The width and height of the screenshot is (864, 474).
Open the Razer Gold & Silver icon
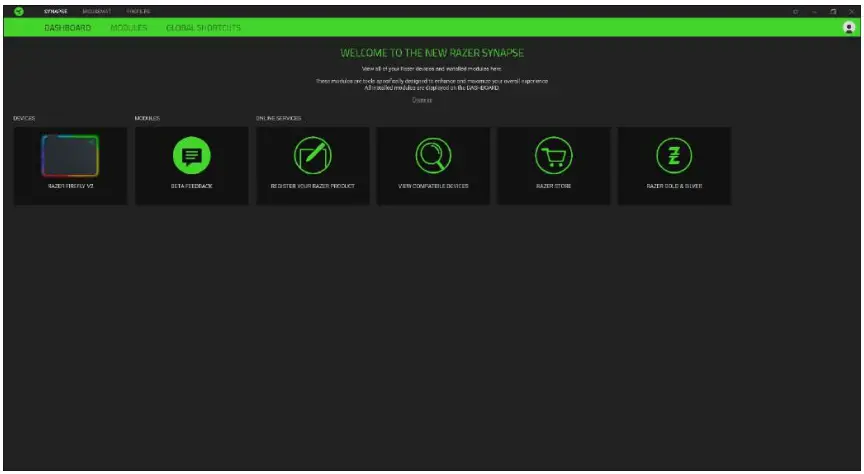(x=674, y=155)
